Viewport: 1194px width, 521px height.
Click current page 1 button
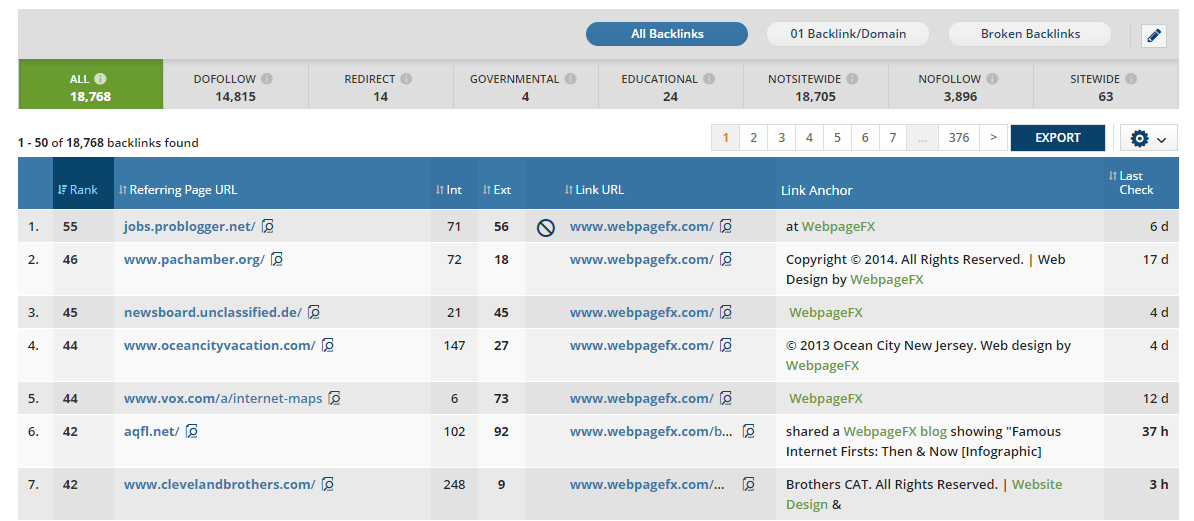pos(726,138)
